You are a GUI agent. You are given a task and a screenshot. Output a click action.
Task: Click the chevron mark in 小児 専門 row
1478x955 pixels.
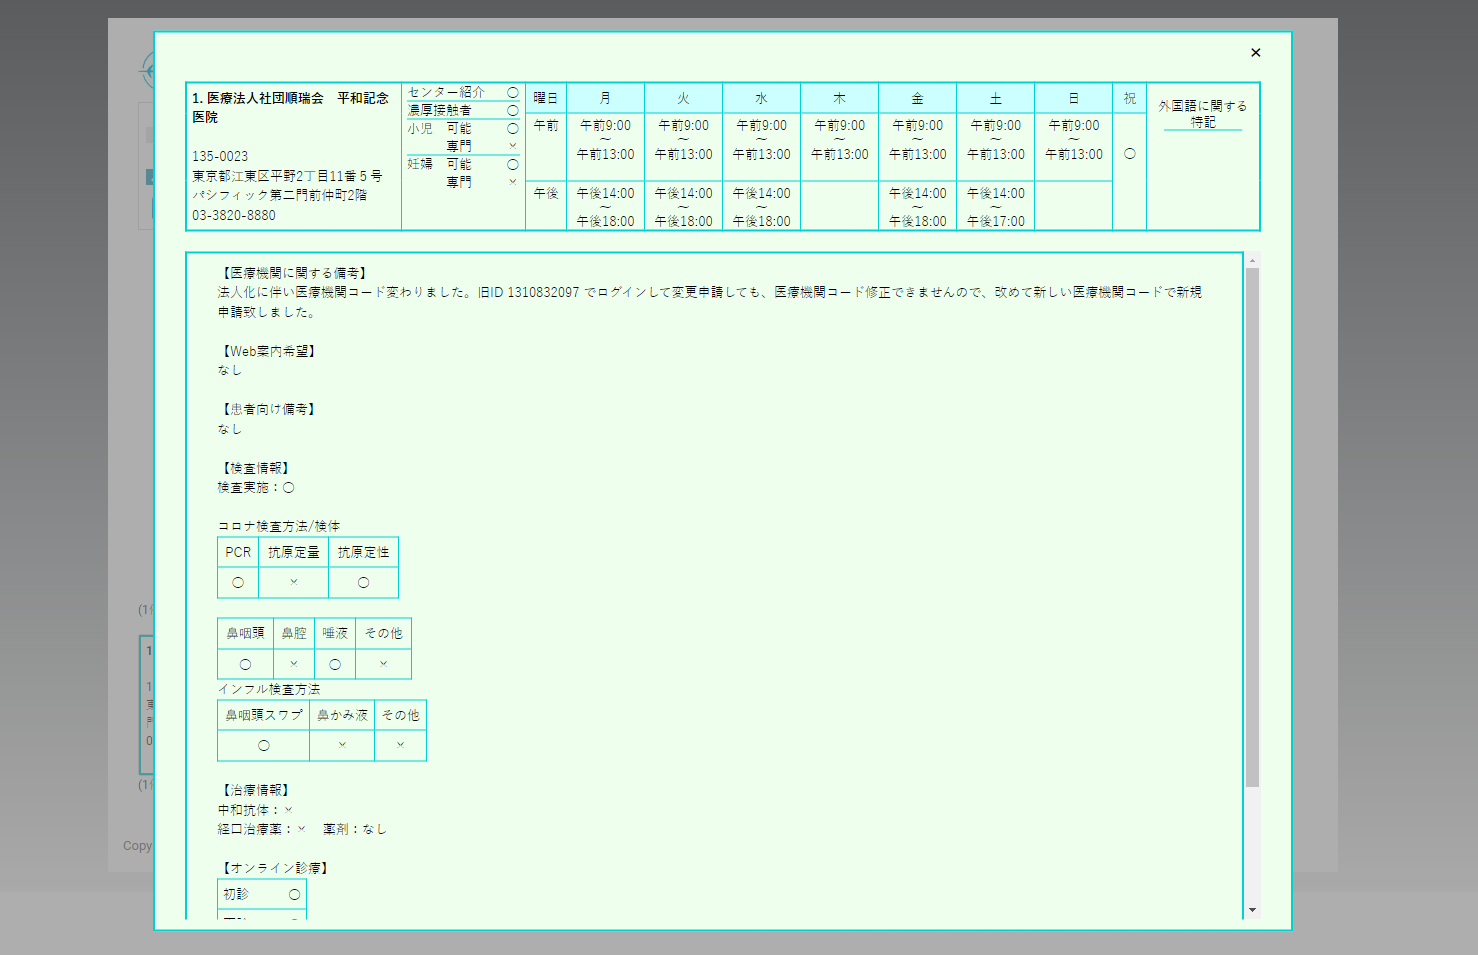click(x=513, y=146)
